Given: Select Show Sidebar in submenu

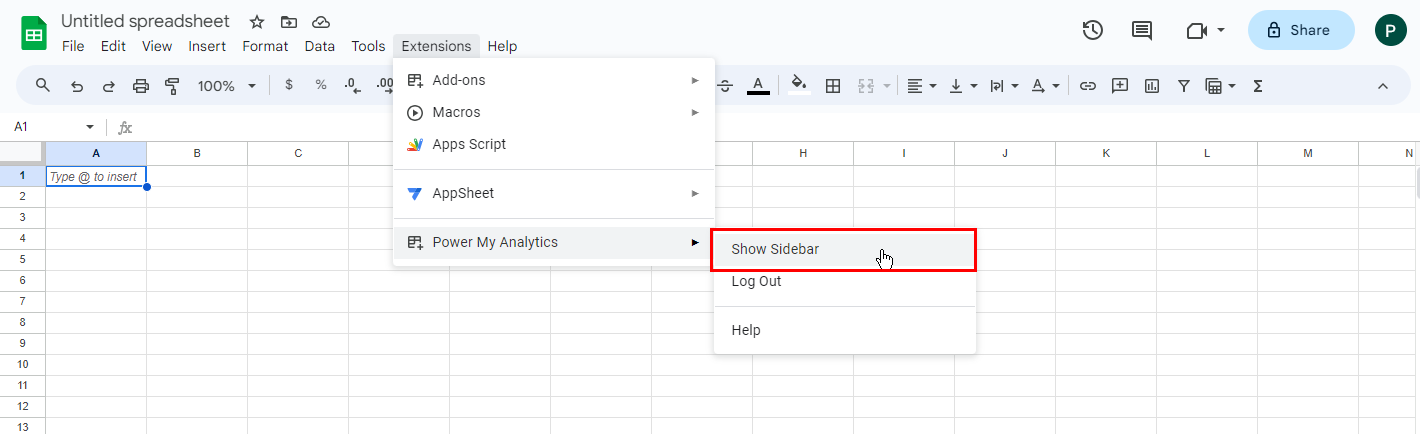Looking at the screenshot, I should (843, 249).
